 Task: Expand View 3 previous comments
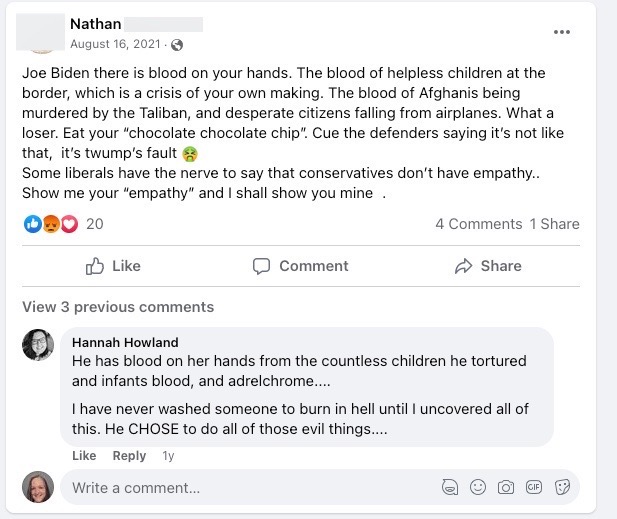click(118, 307)
